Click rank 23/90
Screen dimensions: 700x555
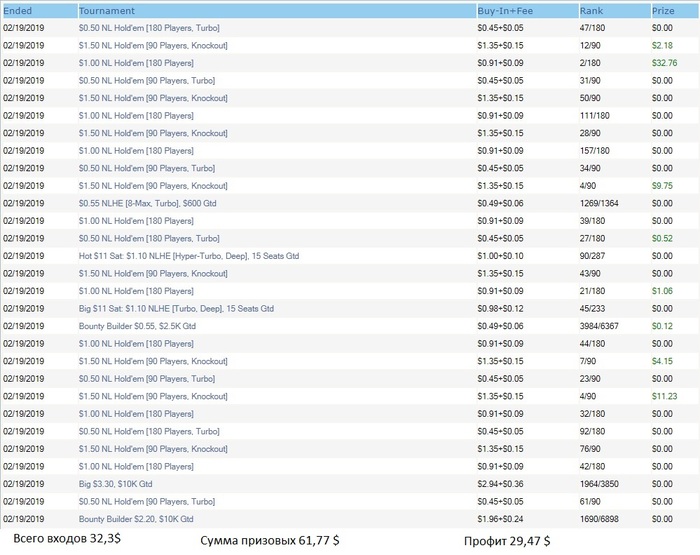click(590, 379)
